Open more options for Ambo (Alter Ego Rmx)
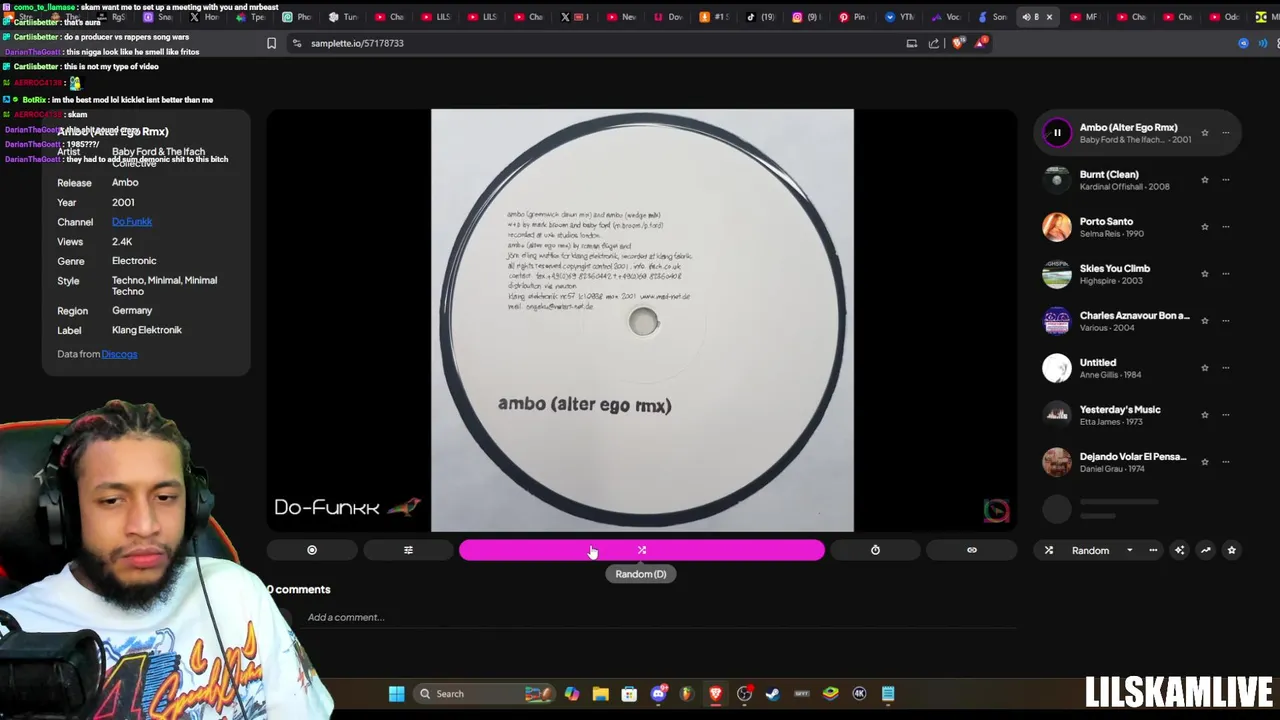 tap(1225, 133)
